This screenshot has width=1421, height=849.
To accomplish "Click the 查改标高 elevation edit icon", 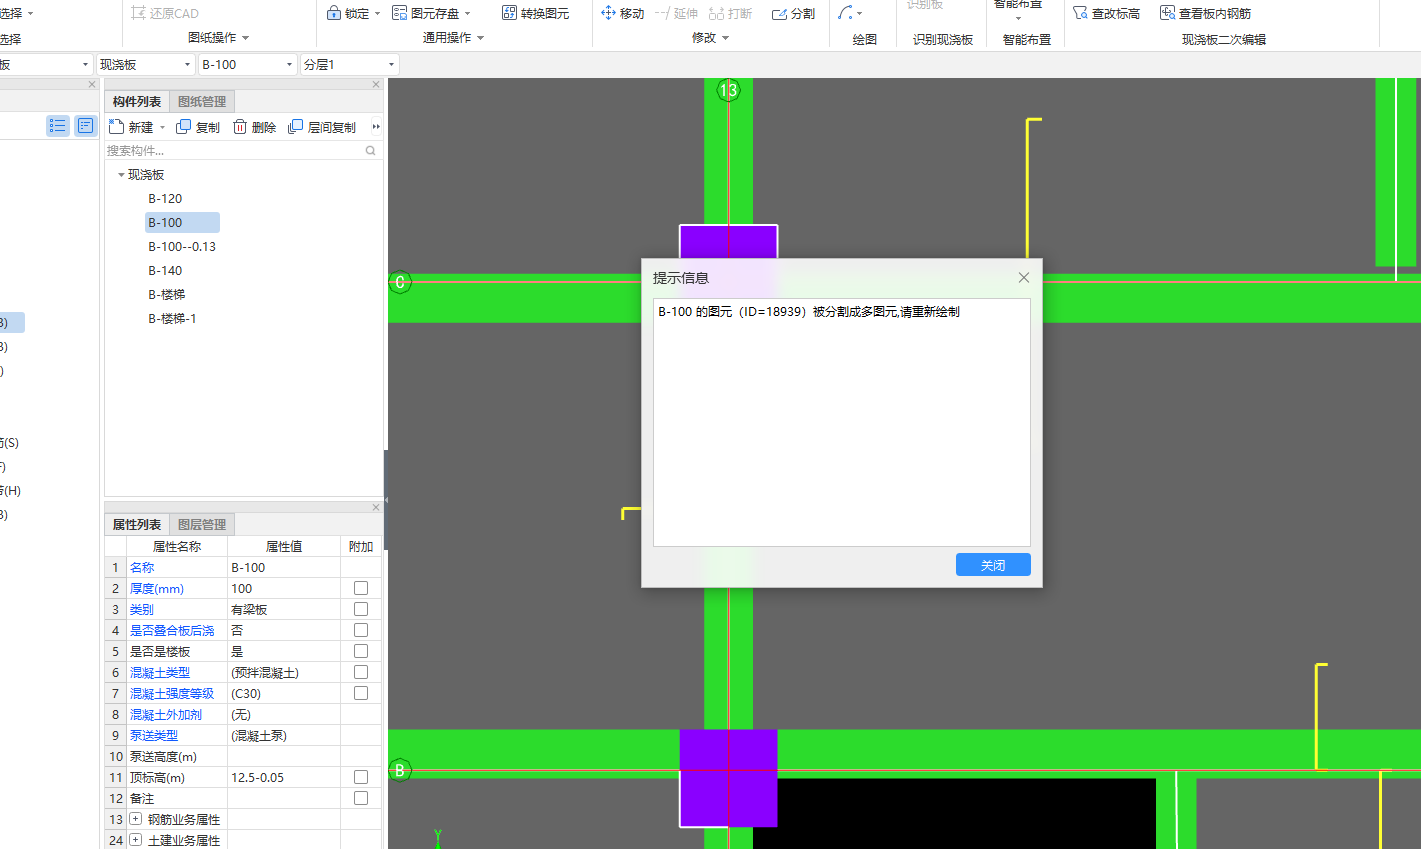I will point(1080,13).
